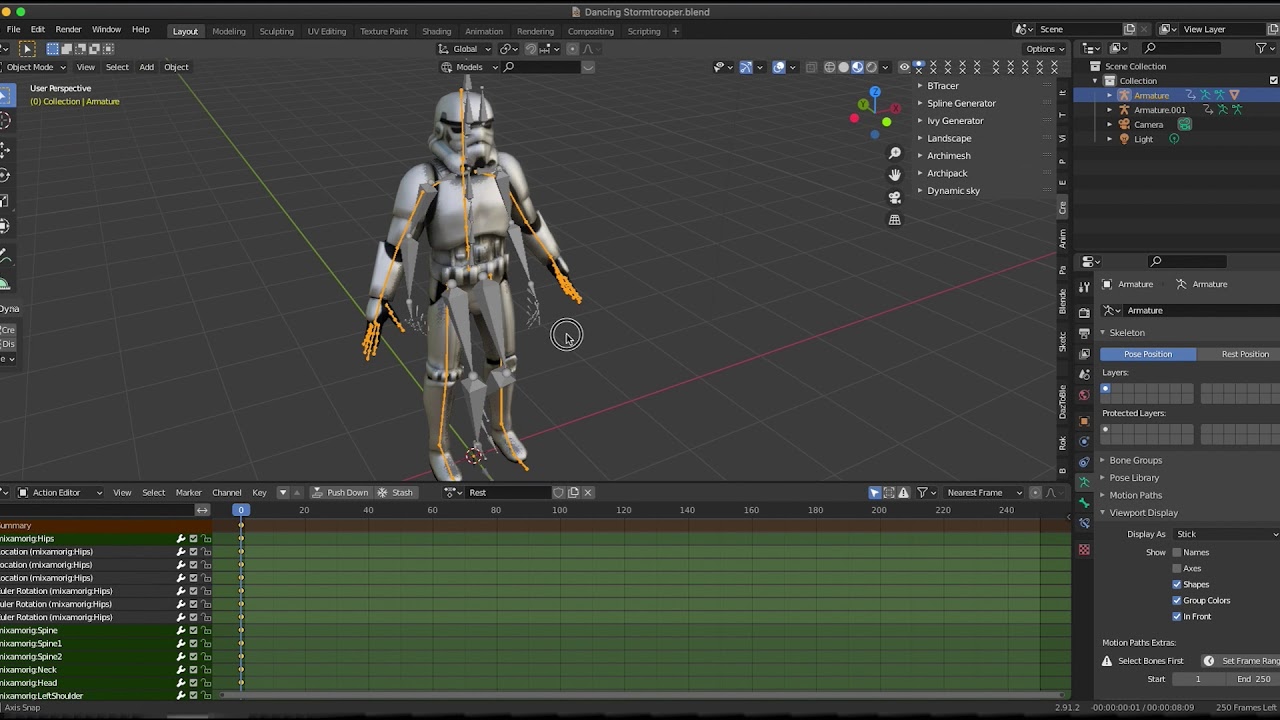The image size is (1280, 720).
Task: Click the Stash button
Action: point(395,492)
